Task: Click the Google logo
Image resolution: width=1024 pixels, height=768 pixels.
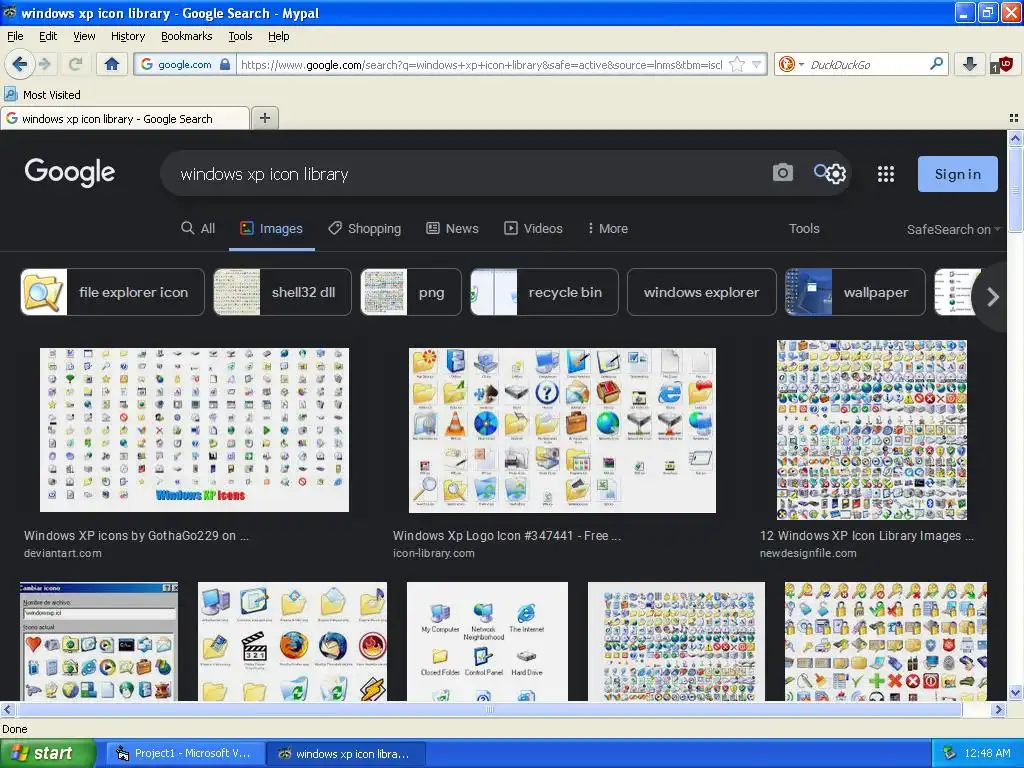Action: 70,172
